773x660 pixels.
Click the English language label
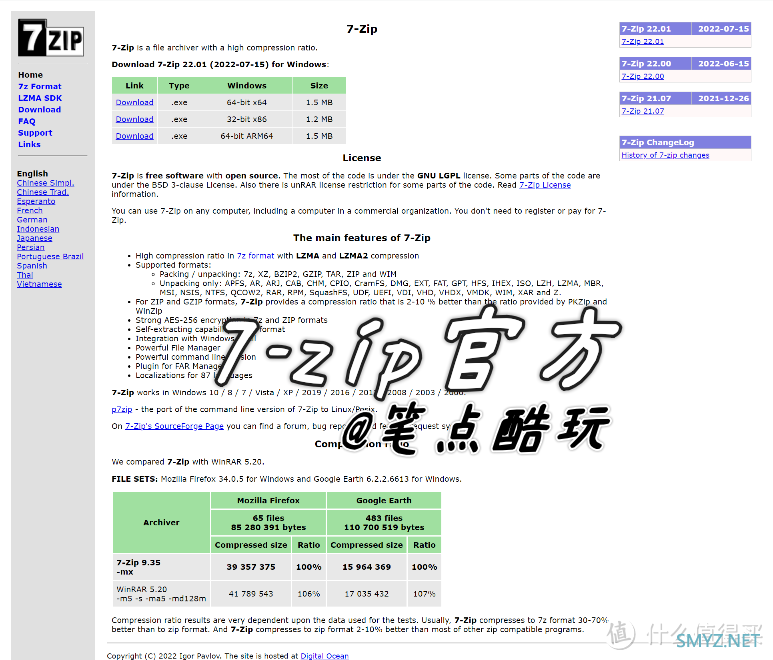pos(33,174)
